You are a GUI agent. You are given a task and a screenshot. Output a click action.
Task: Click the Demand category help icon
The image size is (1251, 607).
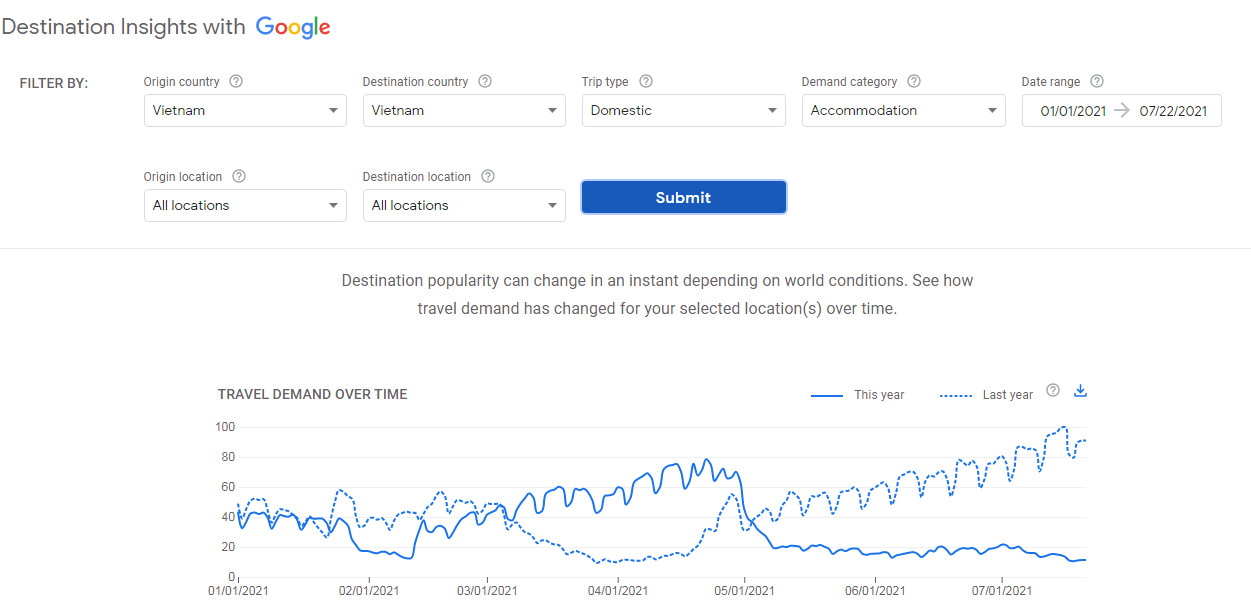click(x=914, y=82)
